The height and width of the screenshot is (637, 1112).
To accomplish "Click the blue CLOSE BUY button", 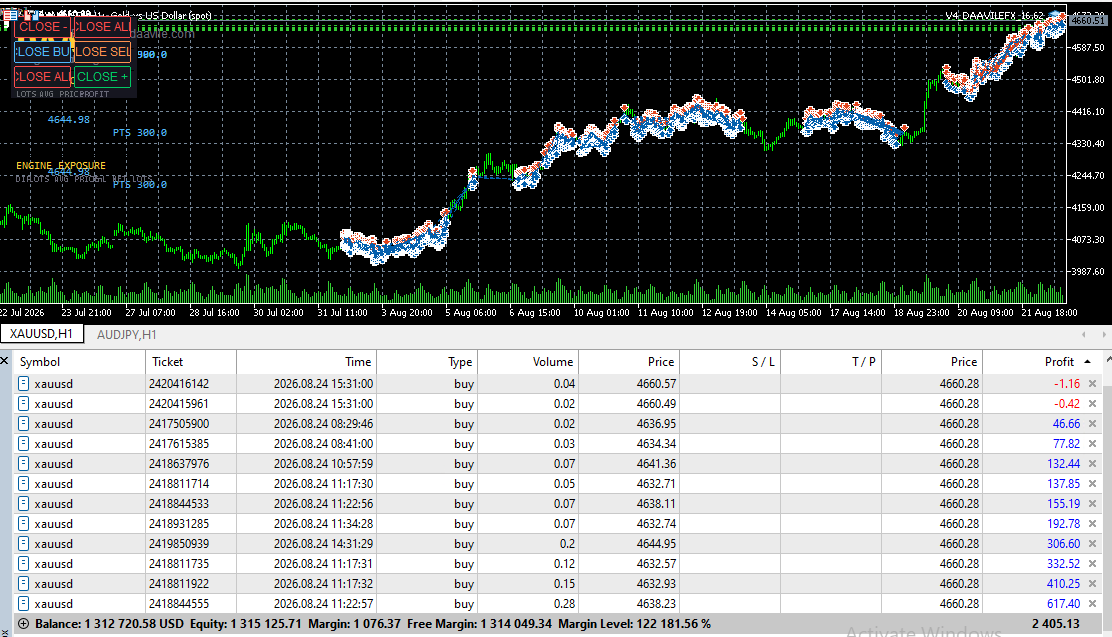I will 43,52.
